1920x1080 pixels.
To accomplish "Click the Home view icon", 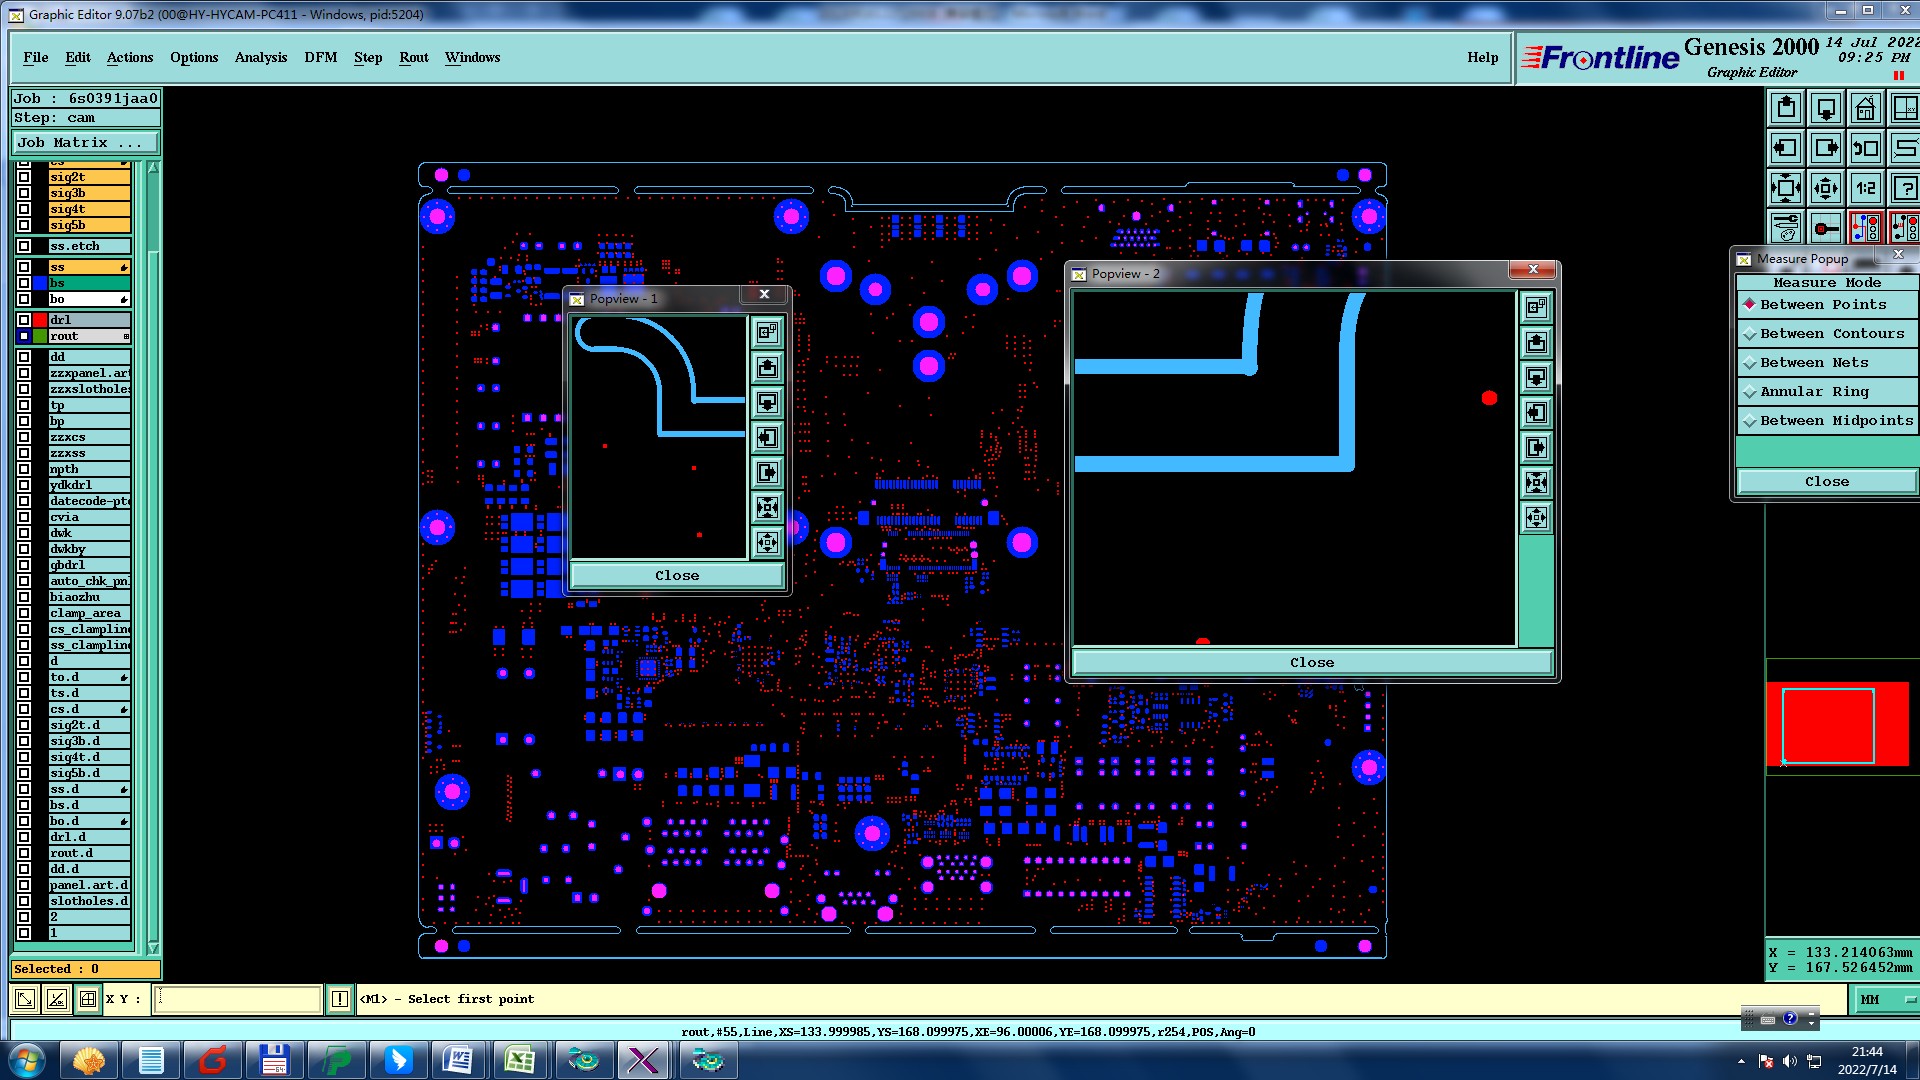I will point(1865,108).
